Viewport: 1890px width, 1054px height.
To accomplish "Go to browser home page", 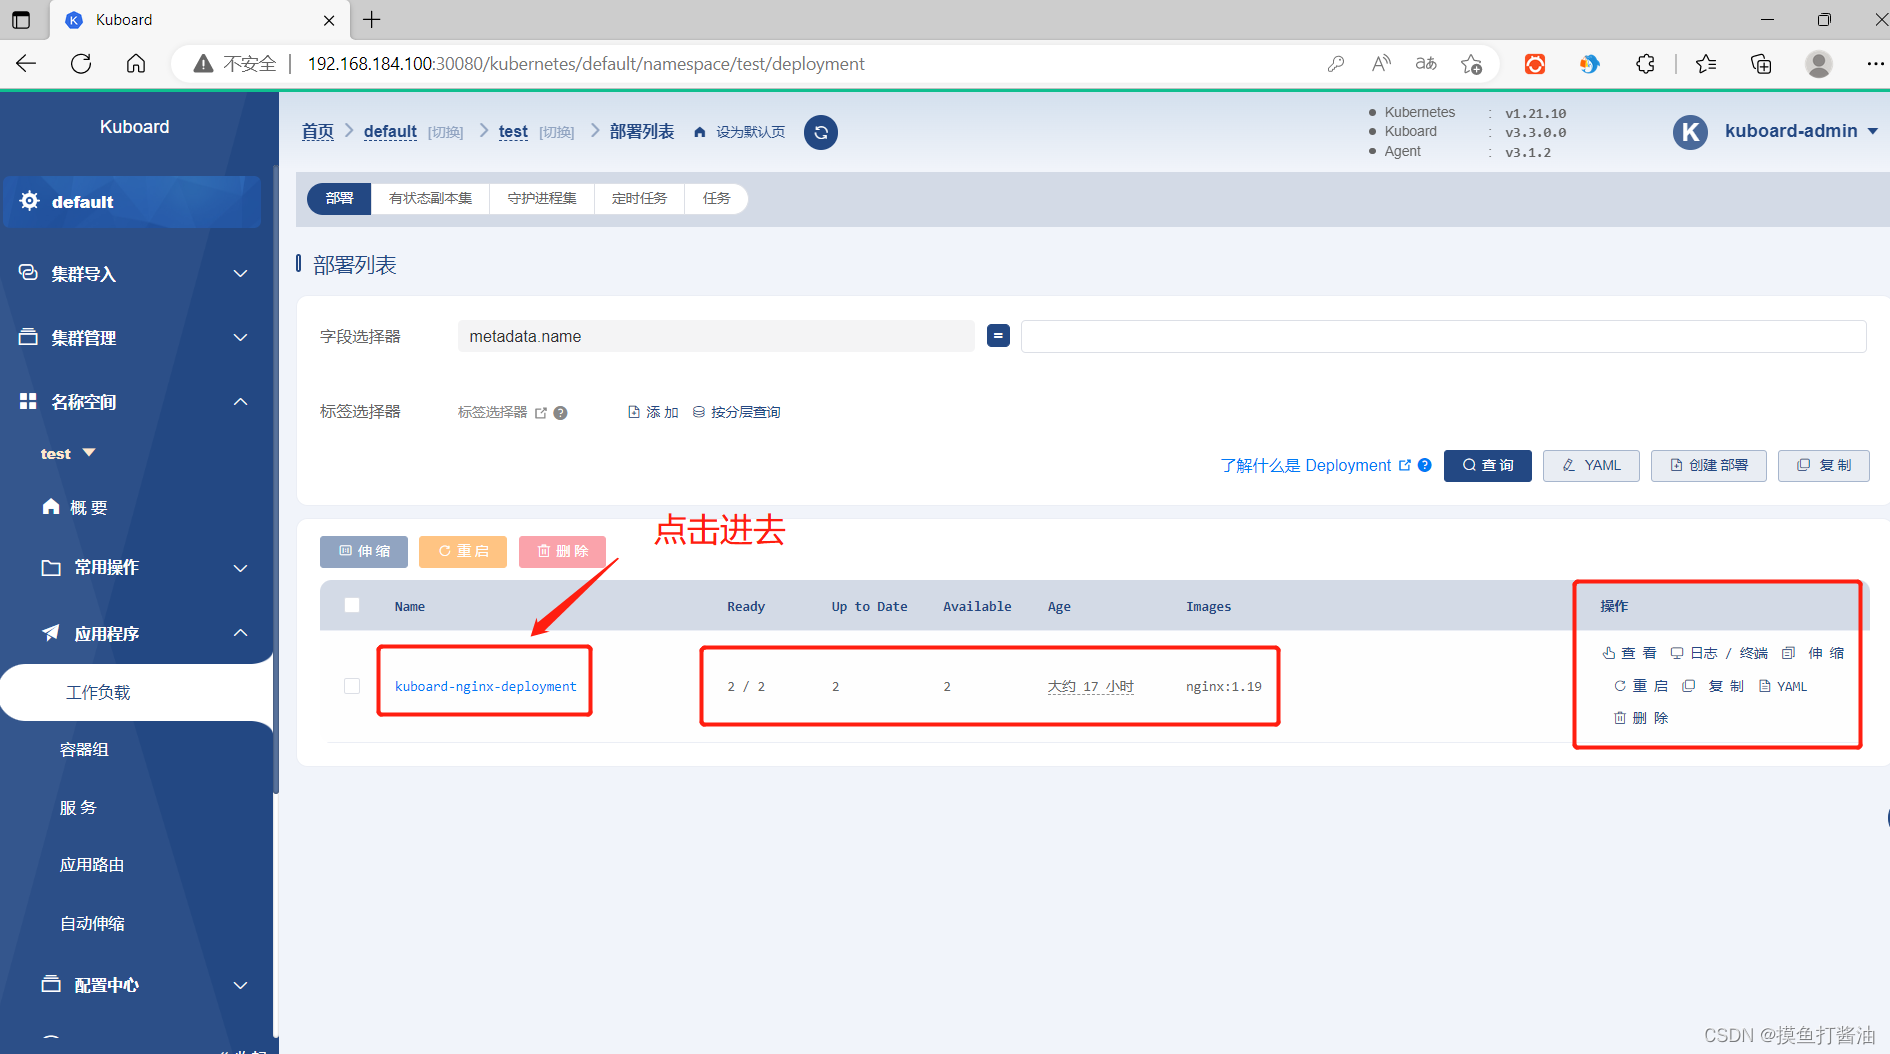I will tap(136, 64).
